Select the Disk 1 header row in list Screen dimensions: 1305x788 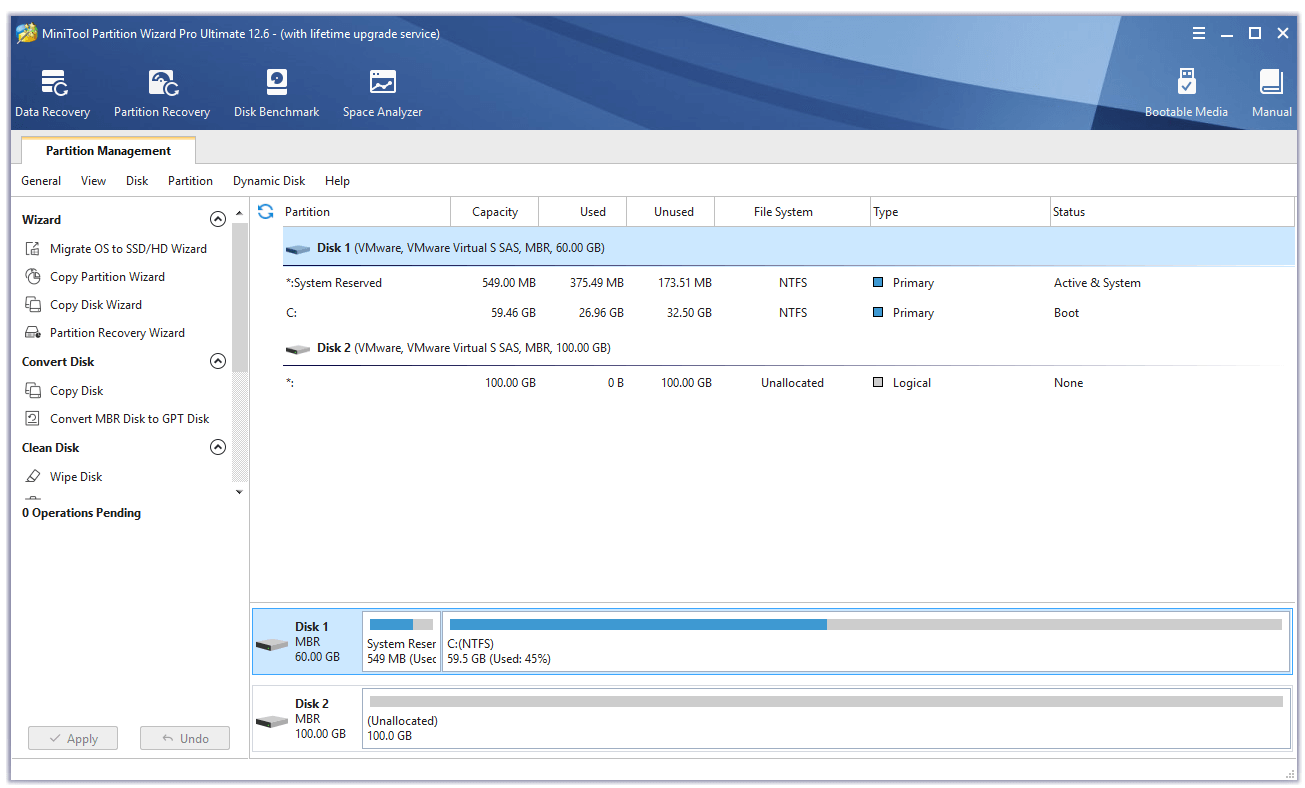(x=787, y=247)
